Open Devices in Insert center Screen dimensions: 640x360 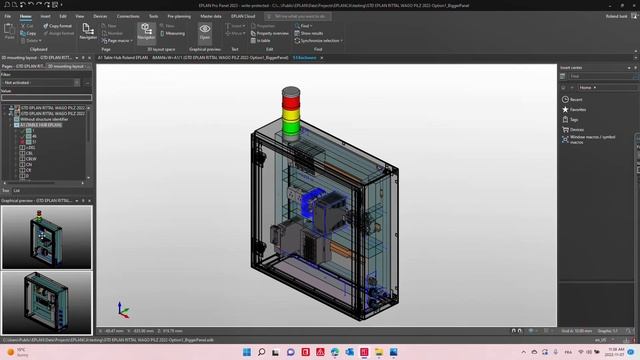point(573,129)
